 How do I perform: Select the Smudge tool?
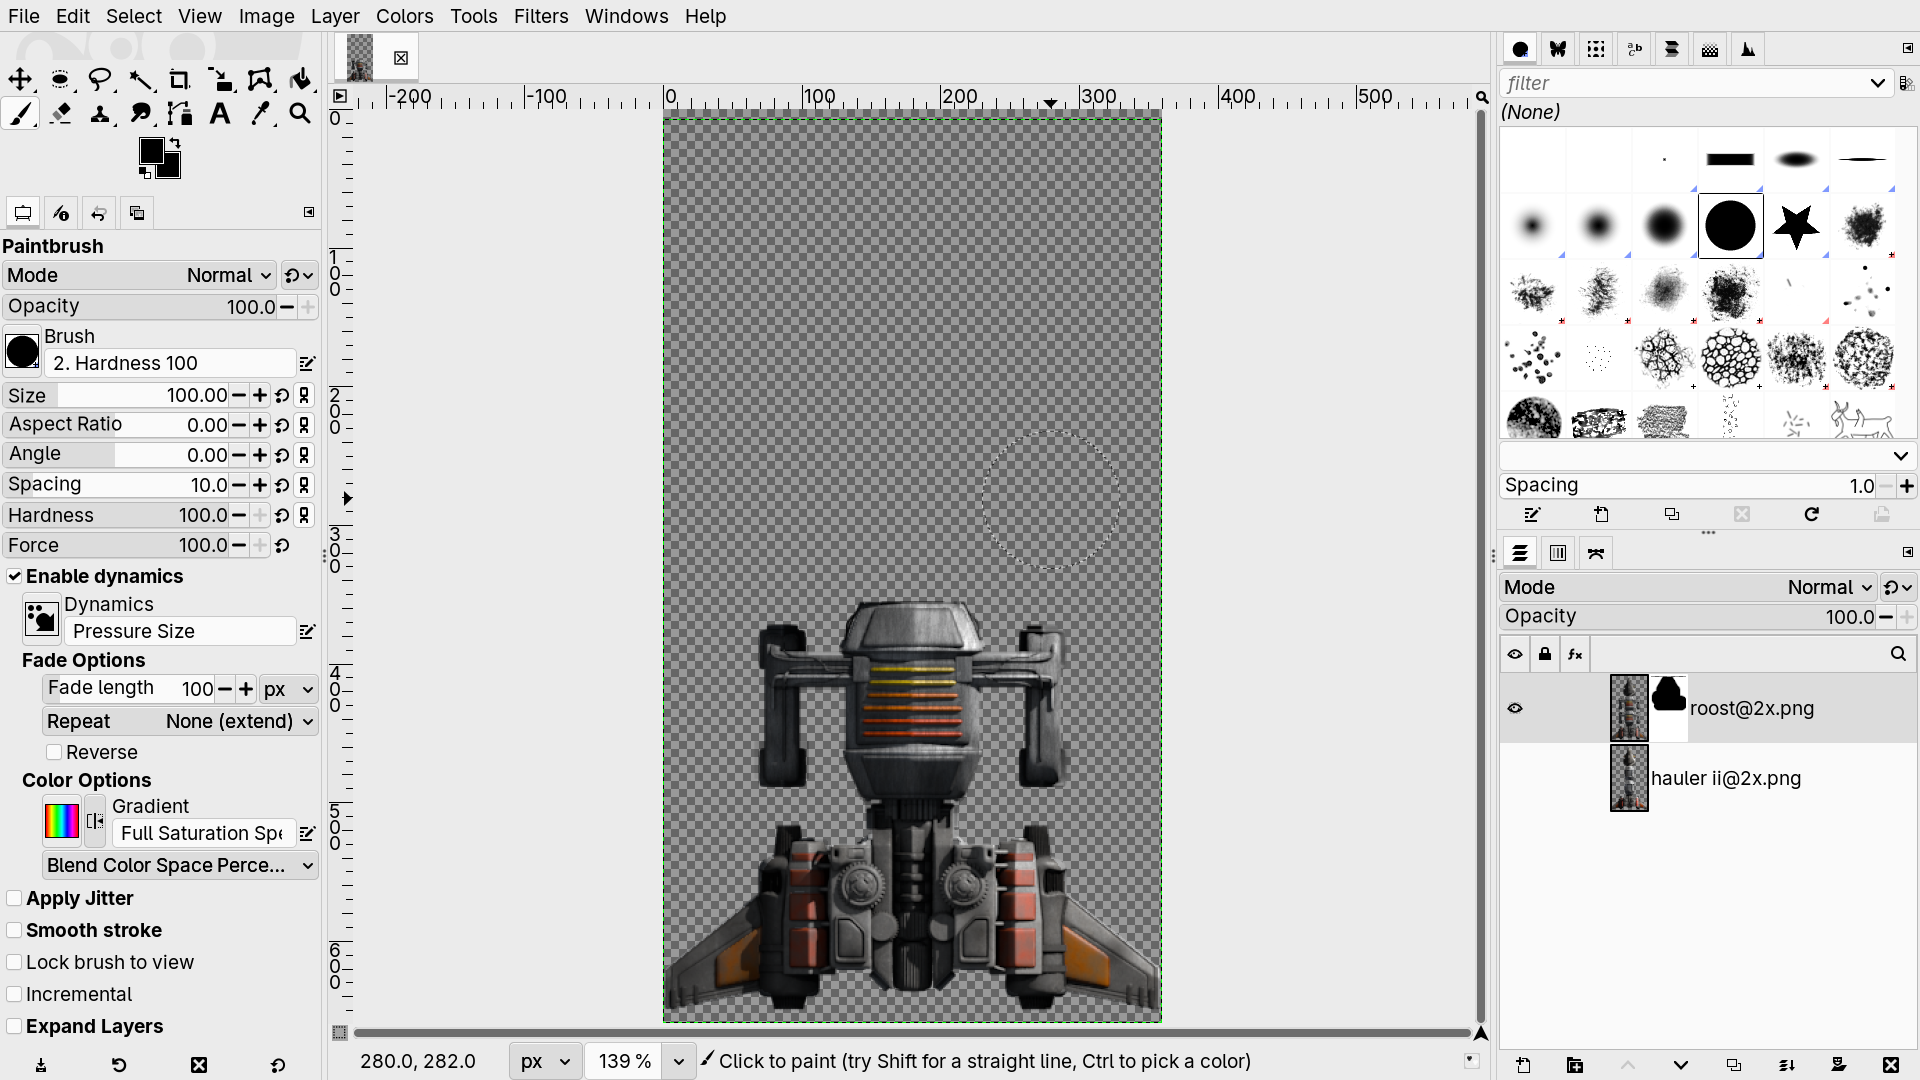140,114
